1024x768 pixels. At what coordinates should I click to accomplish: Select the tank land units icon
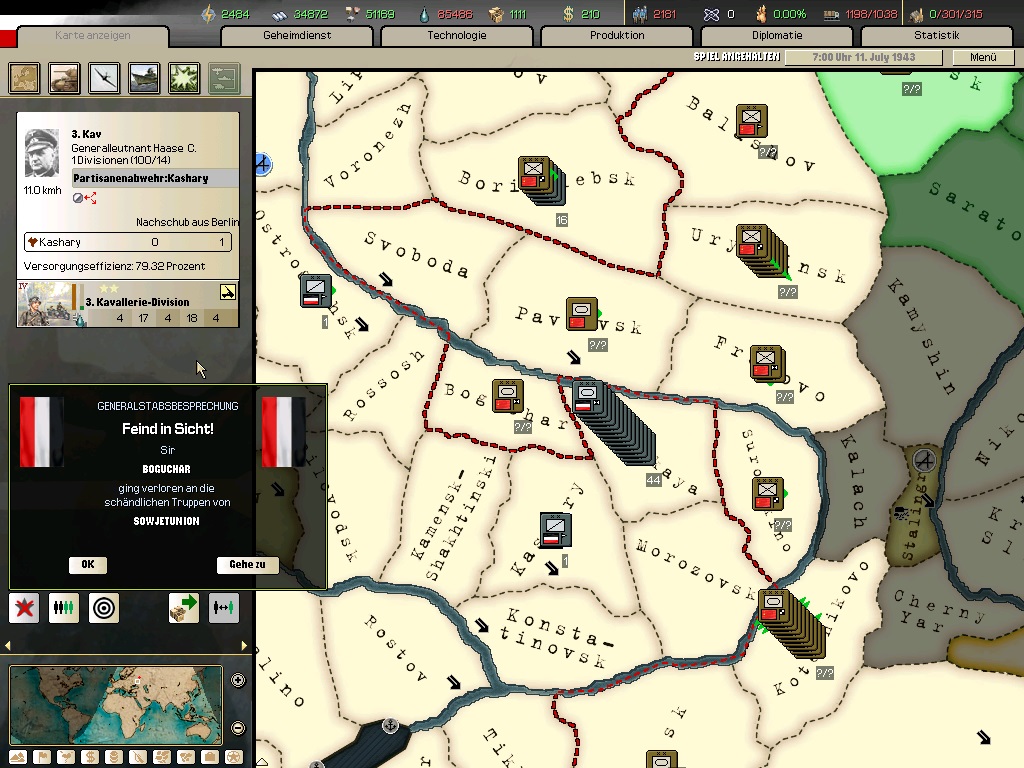tap(64, 78)
